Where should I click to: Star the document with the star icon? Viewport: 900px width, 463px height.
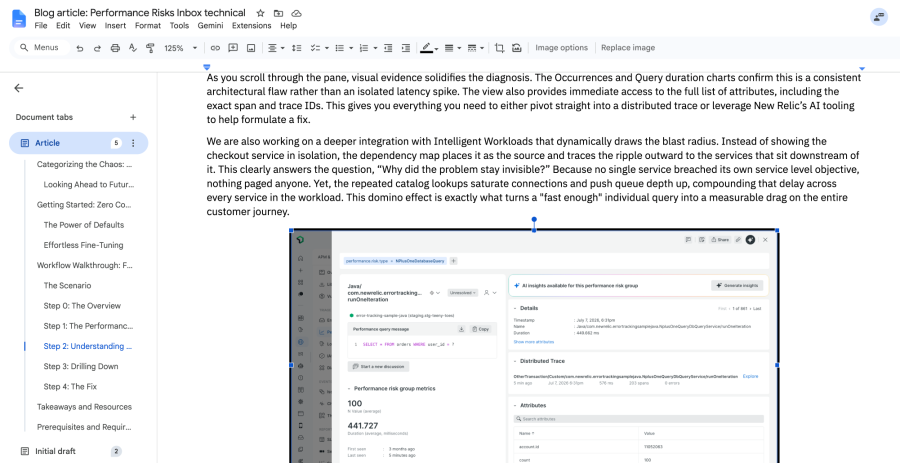(261, 13)
